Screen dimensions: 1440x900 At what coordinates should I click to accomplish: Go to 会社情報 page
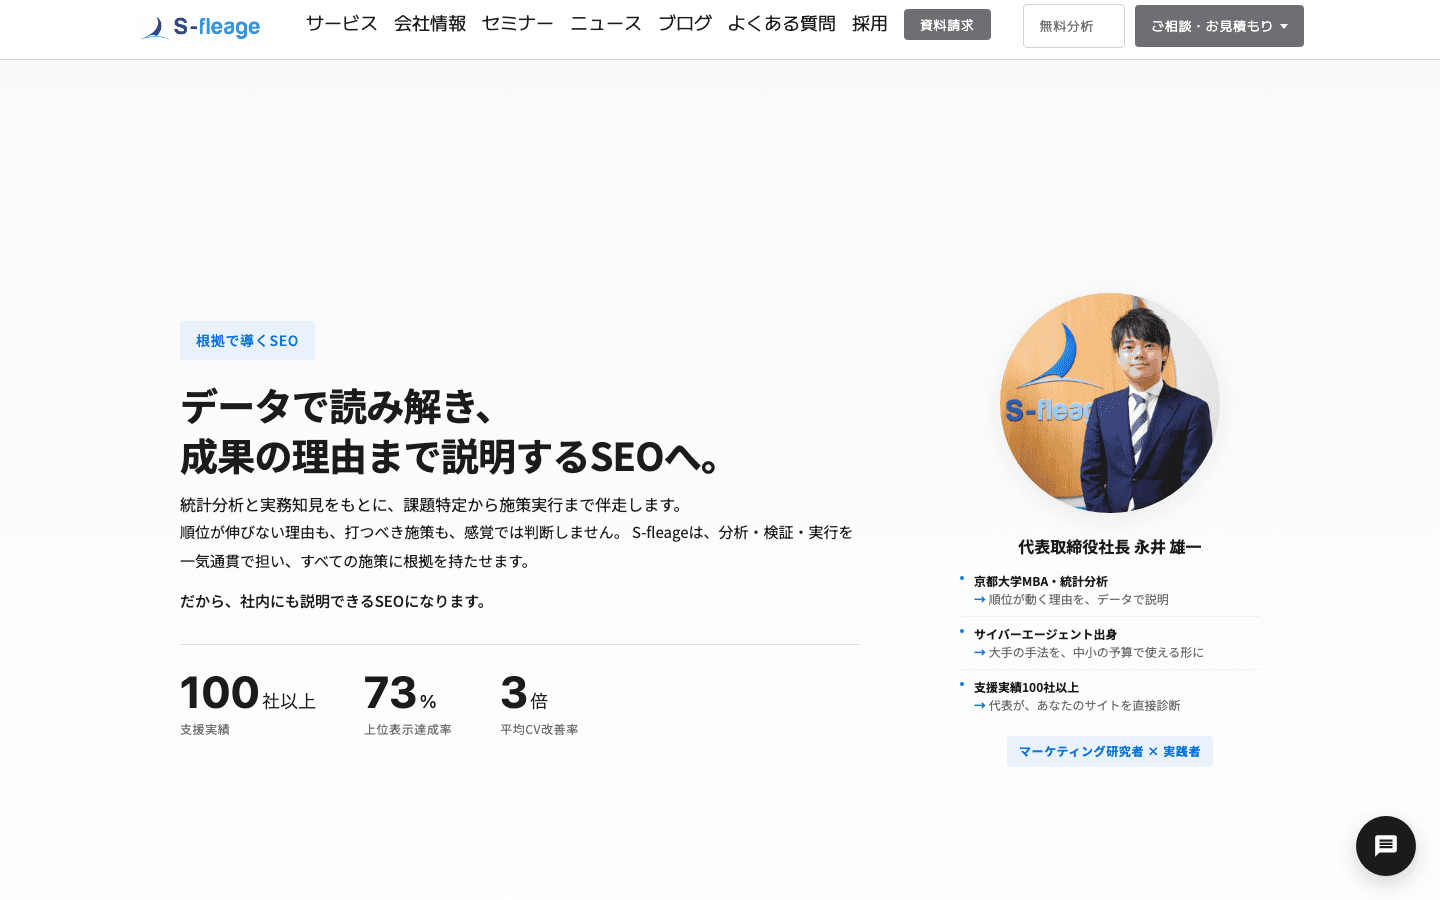point(430,24)
